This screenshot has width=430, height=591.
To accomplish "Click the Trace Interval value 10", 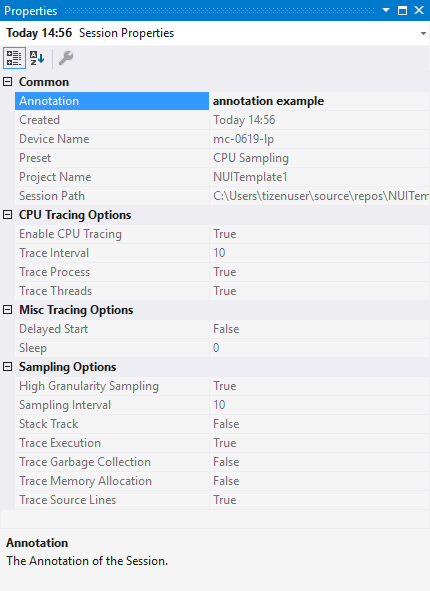I will coord(219,253).
